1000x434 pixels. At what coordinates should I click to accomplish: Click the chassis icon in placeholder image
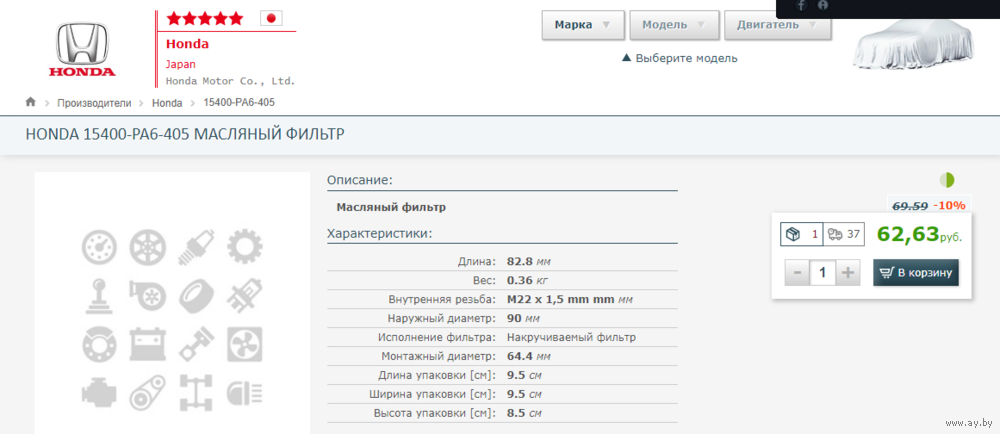pos(196,393)
